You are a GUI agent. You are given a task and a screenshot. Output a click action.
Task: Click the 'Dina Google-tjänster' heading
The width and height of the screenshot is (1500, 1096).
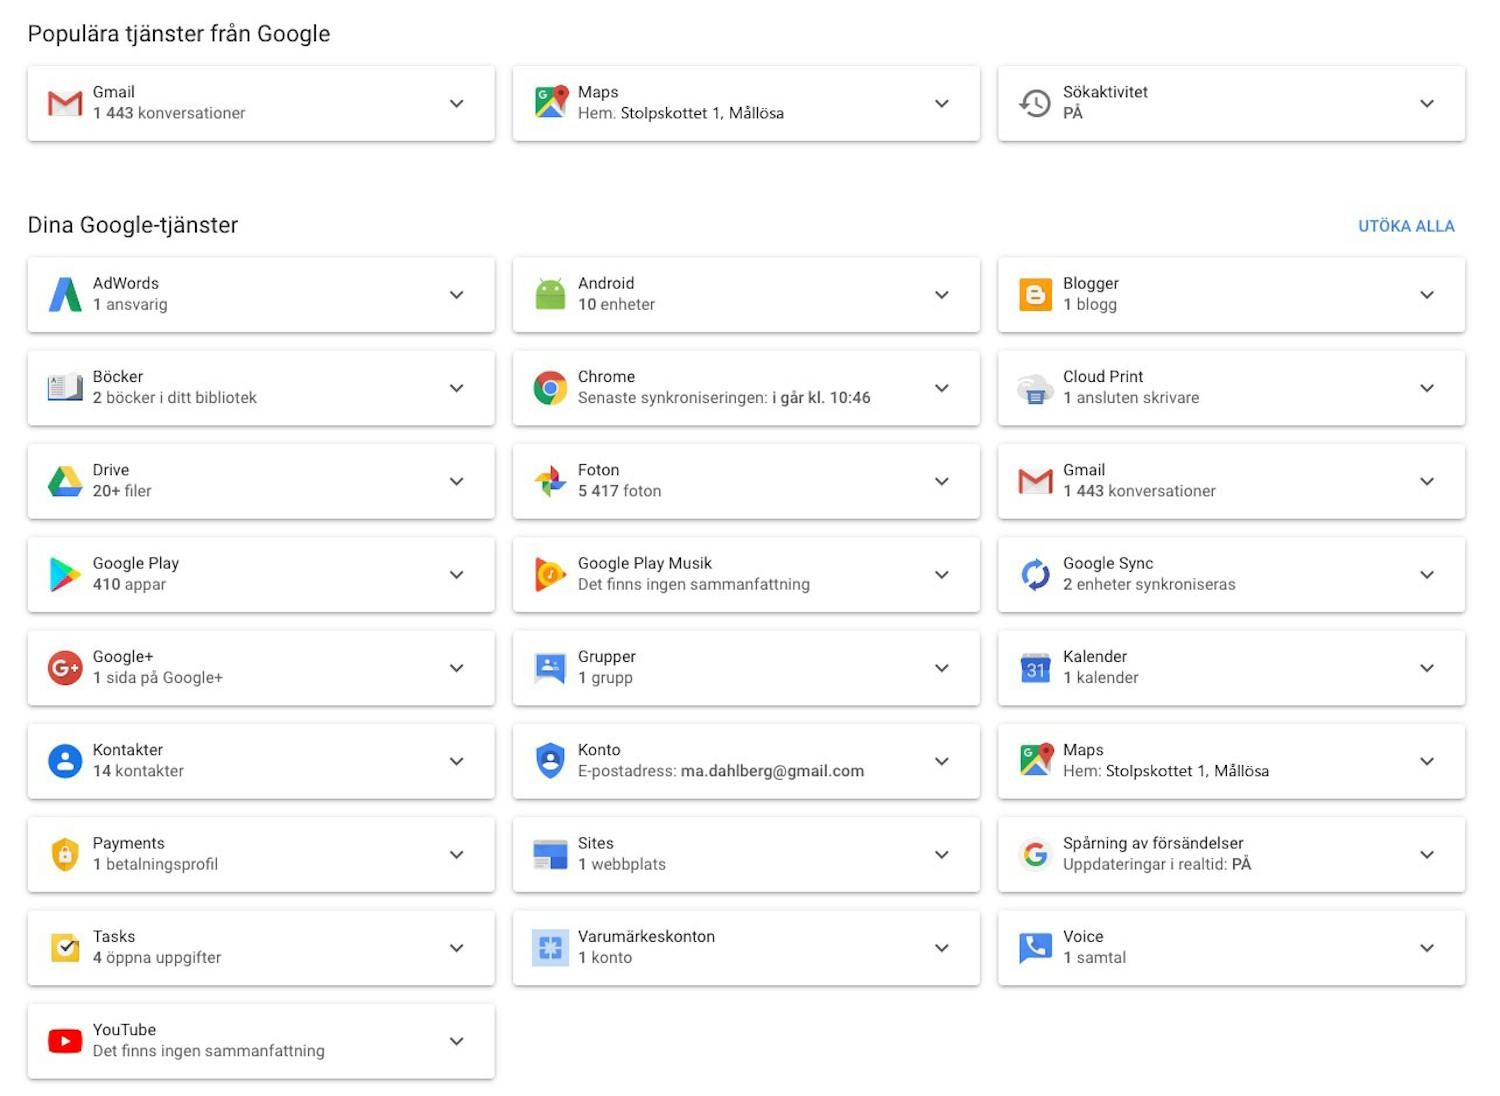tap(133, 225)
